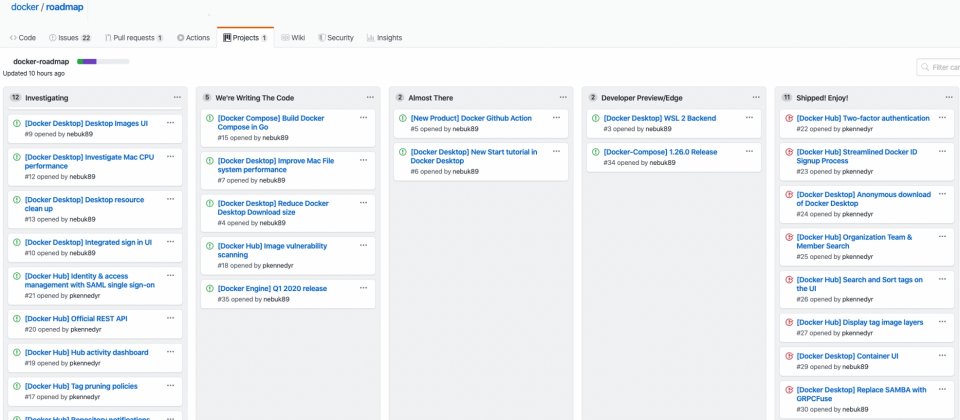Image resolution: width=960 pixels, height=420 pixels.
Task: Click open-issue icon on Identity & access management card
Action: 17,276
